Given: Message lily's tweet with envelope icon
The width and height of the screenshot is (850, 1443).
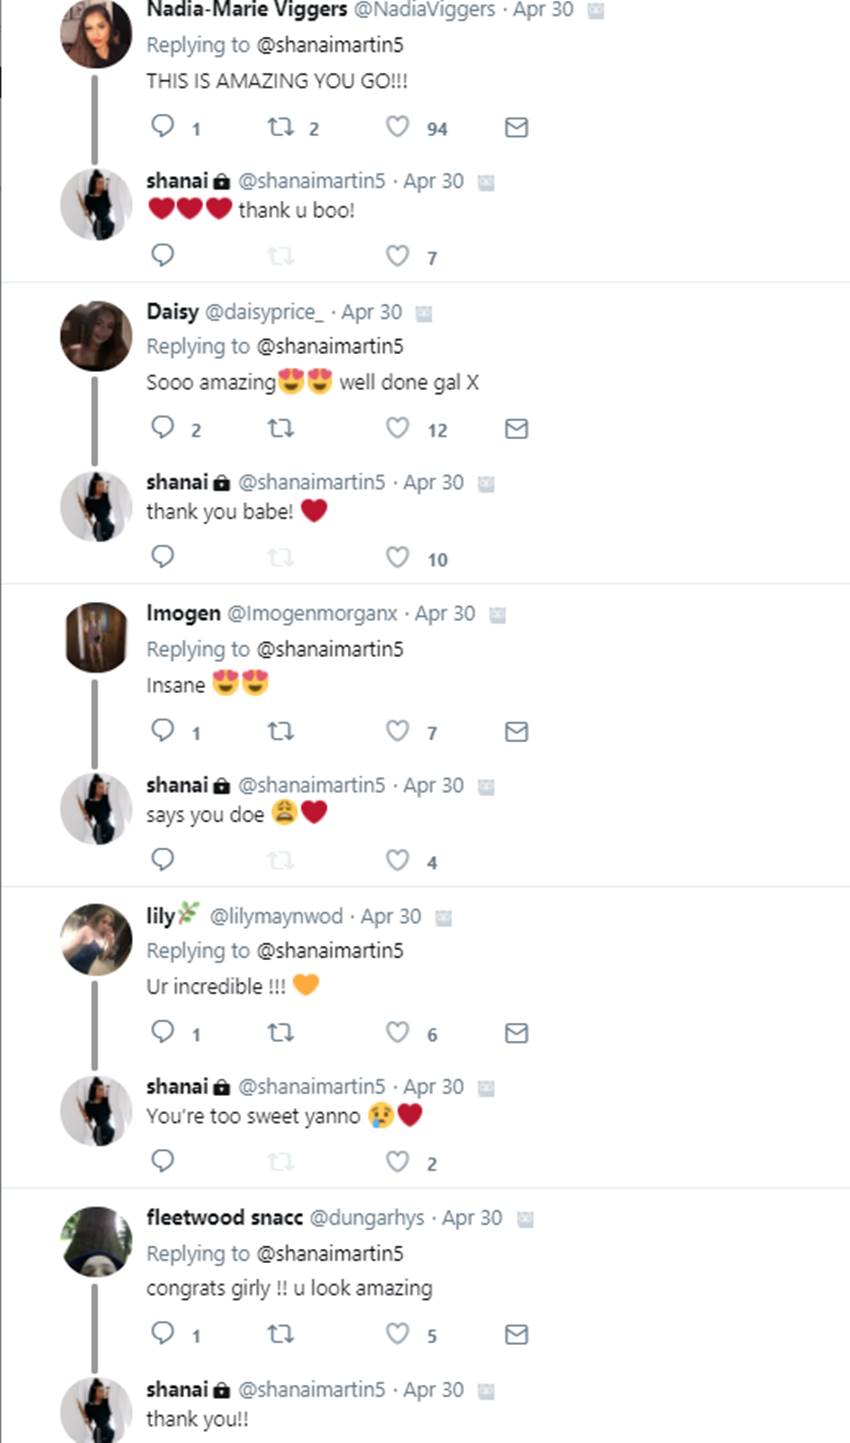Looking at the screenshot, I should (516, 1033).
